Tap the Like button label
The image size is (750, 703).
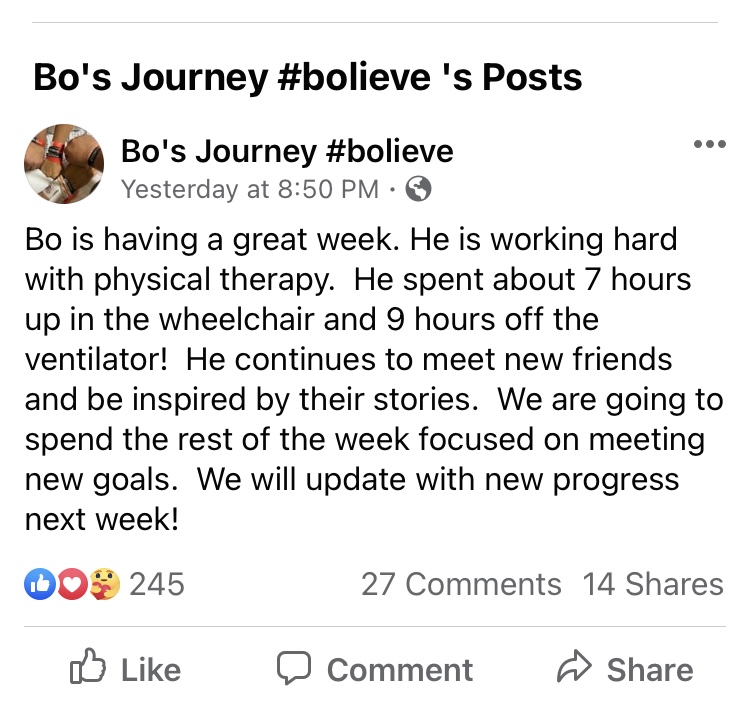click(x=151, y=670)
